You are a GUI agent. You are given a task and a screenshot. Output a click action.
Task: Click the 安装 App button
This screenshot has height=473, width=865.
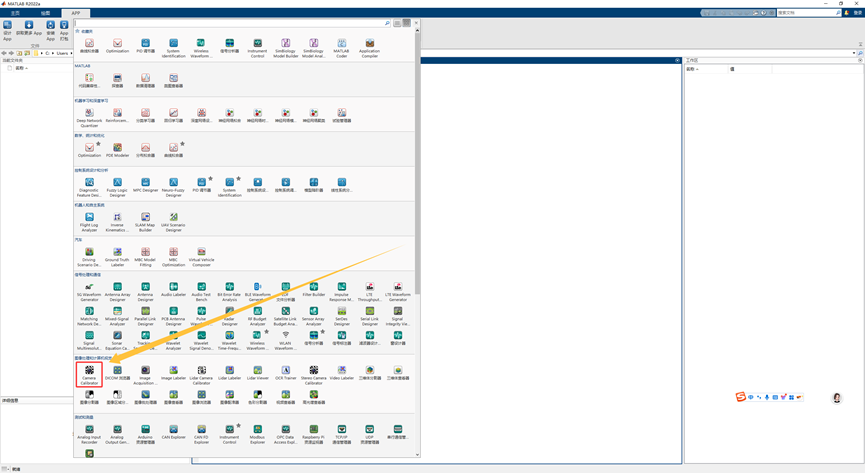point(50,31)
